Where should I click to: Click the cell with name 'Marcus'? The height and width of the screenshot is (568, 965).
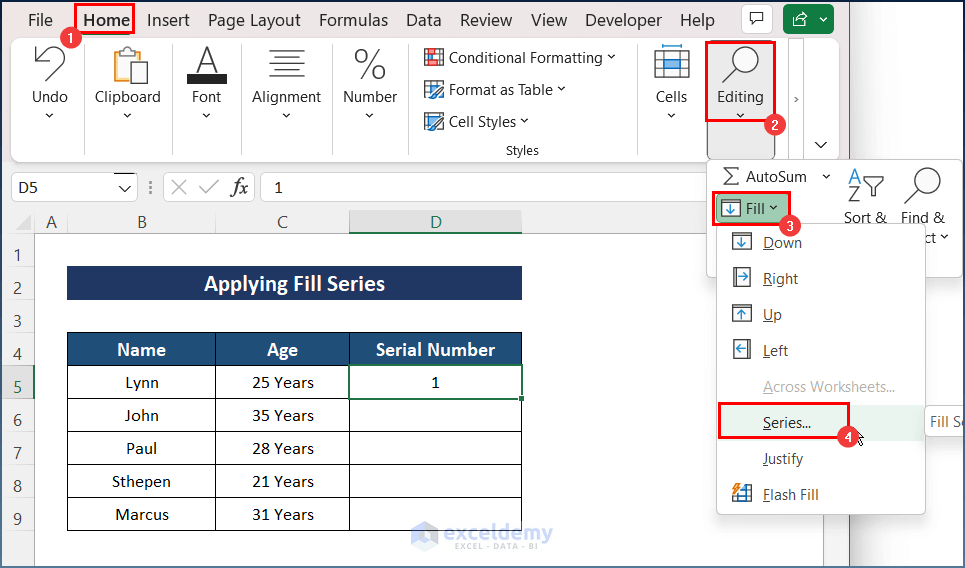click(142, 514)
